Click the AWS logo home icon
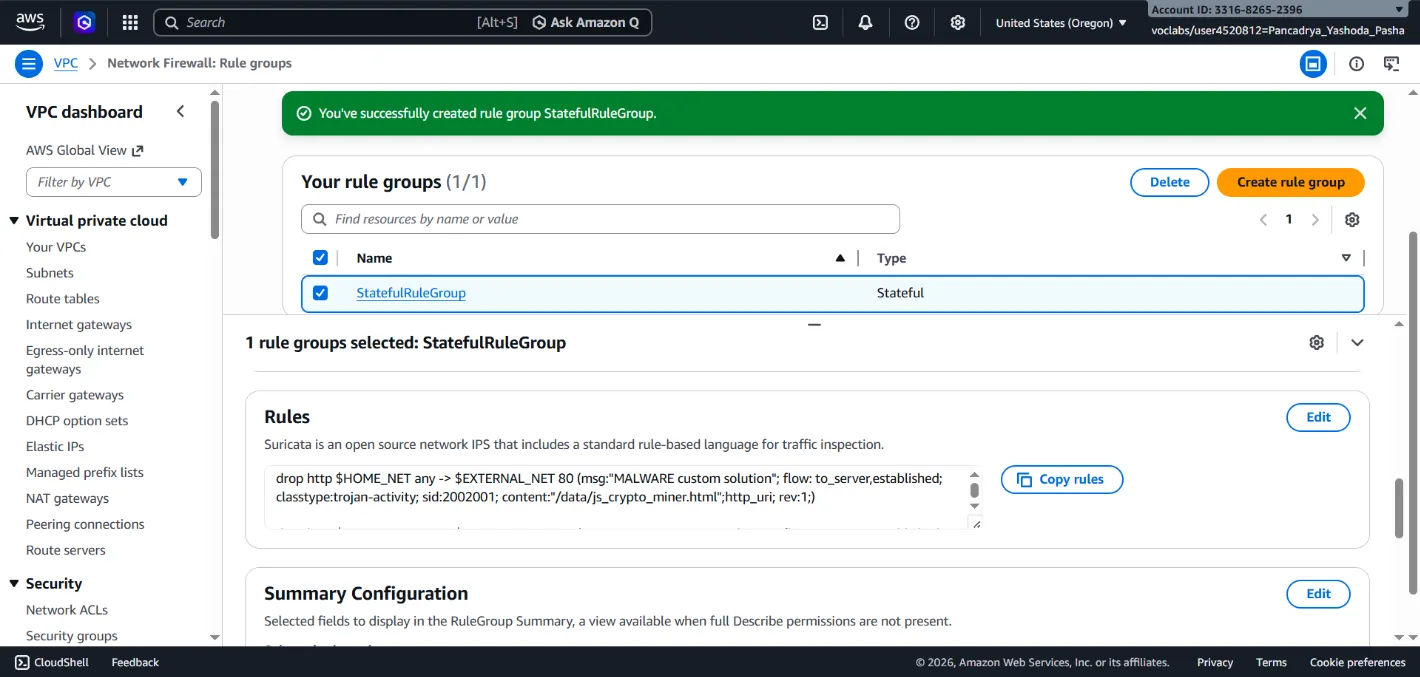Screen dimensions: 1420x677 [x=30, y=22]
